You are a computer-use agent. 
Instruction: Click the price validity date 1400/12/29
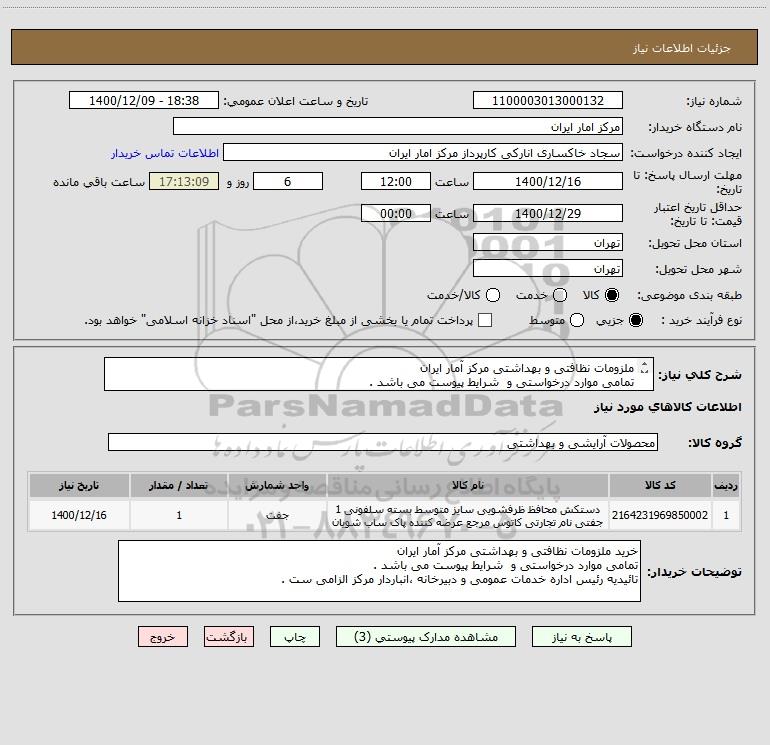[x=548, y=213]
